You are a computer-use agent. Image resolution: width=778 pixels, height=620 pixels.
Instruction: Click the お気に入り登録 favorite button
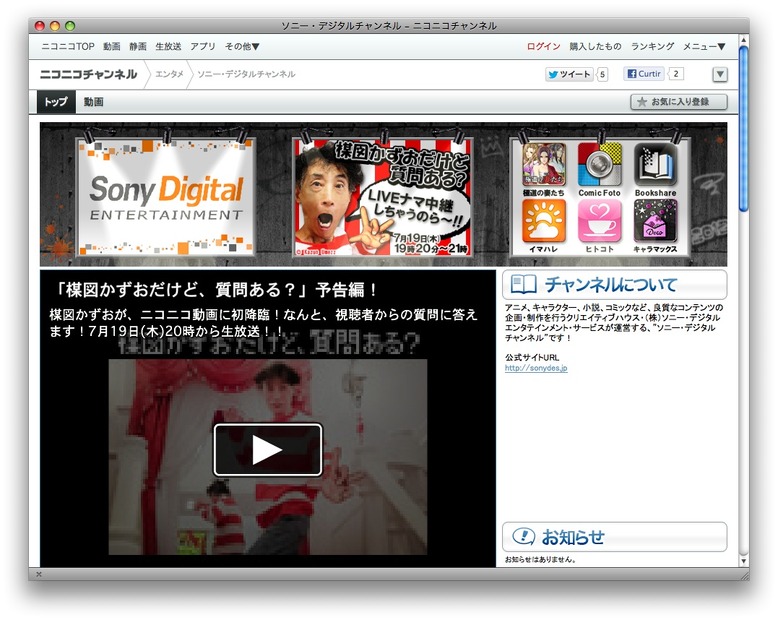(679, 102)
